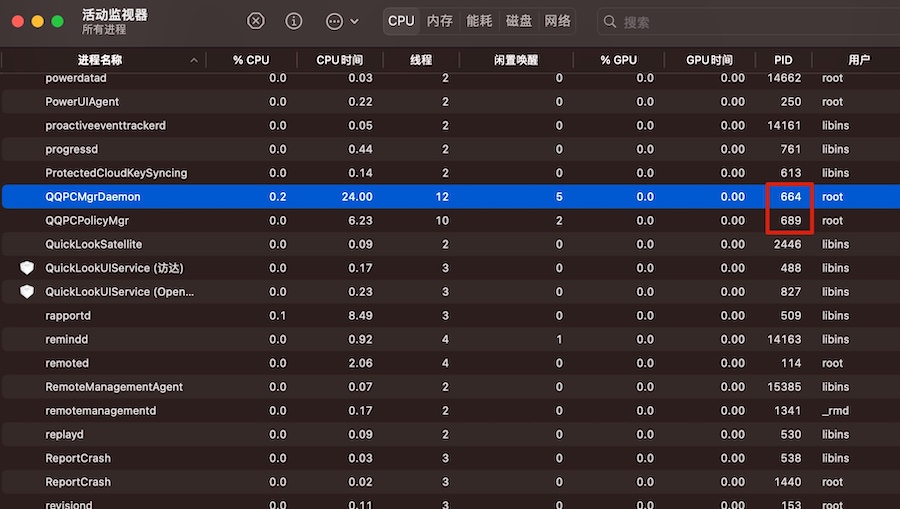Select the 网络 tab
Image resolution: width=900 pixels, height=509 pixels.
click(557, 21)
